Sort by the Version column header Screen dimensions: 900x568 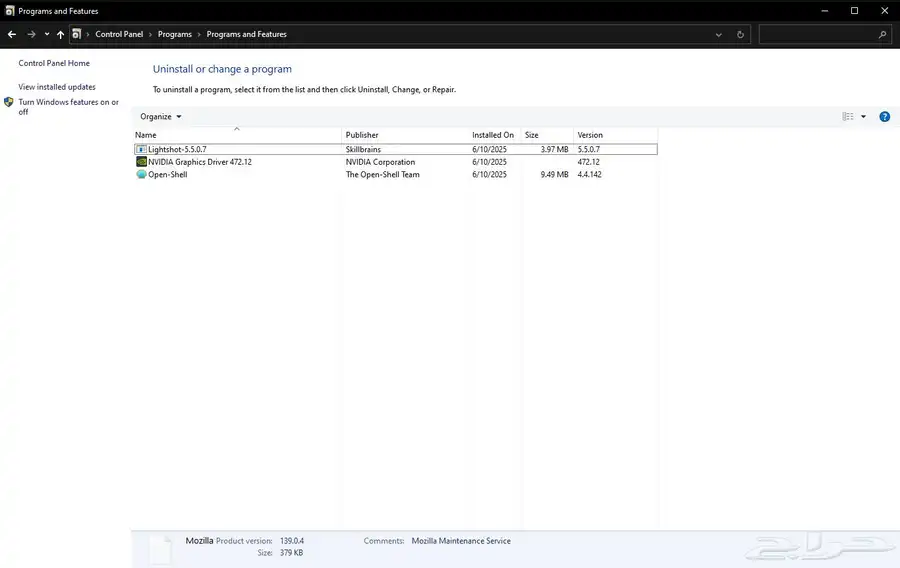pyautogui.click(x=615, y=135)
